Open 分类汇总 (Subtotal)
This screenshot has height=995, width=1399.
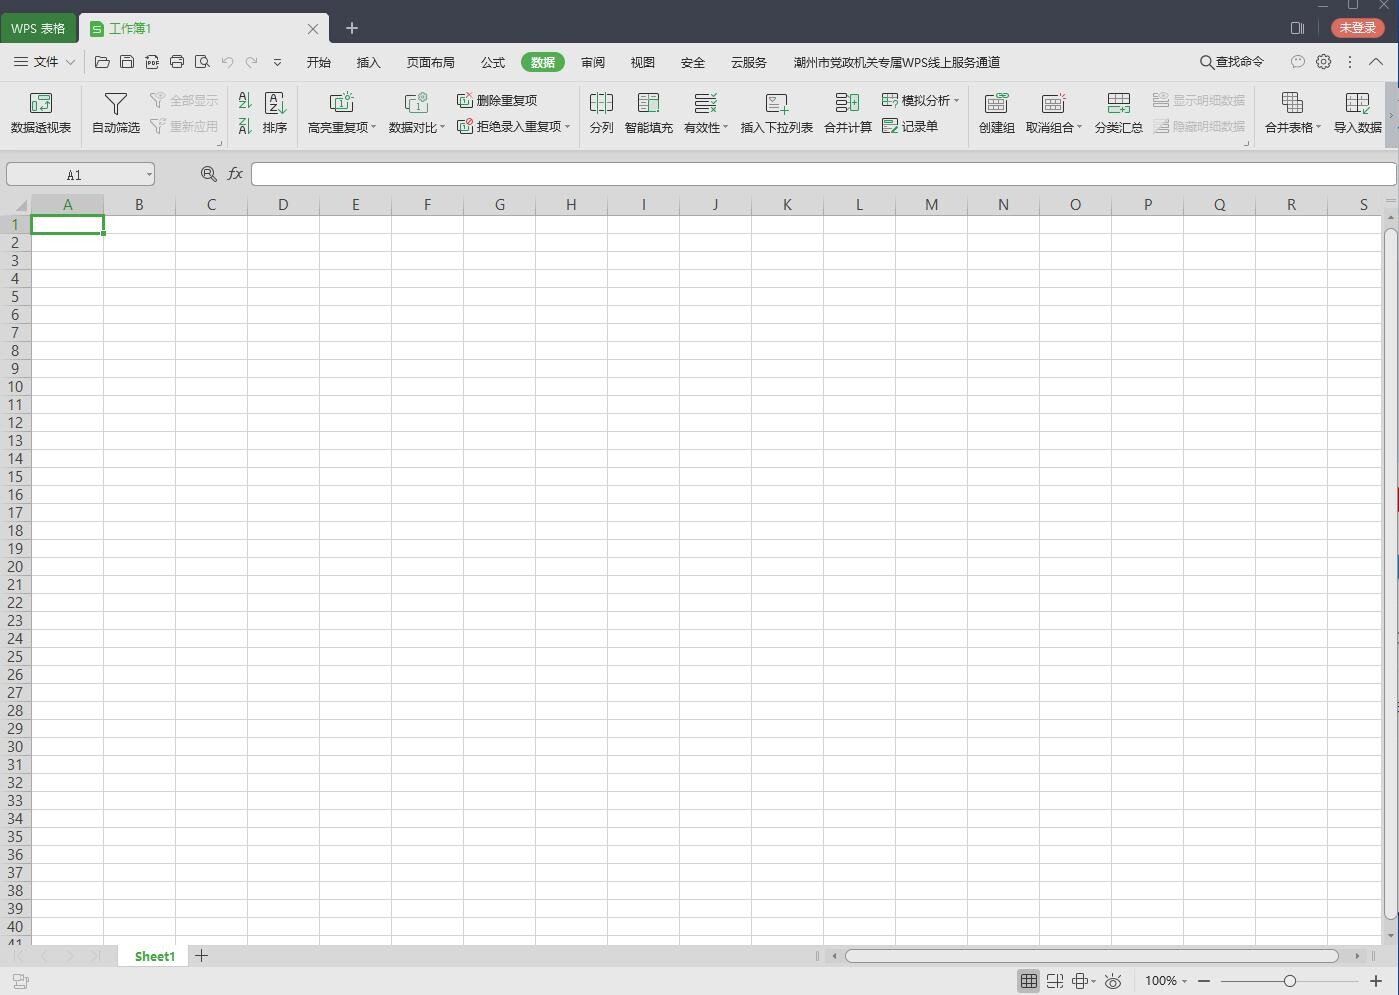click(1118, 112)
